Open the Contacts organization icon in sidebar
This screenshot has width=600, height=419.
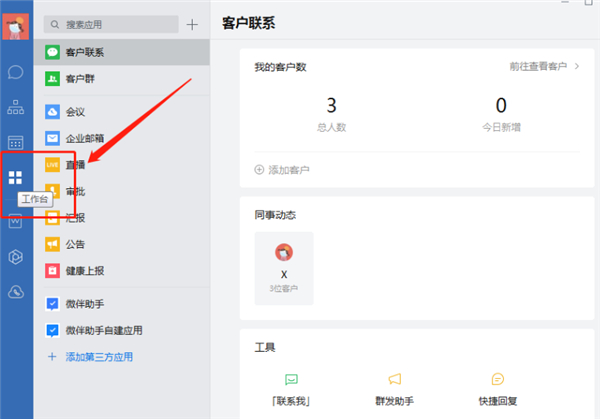[15, 107]
